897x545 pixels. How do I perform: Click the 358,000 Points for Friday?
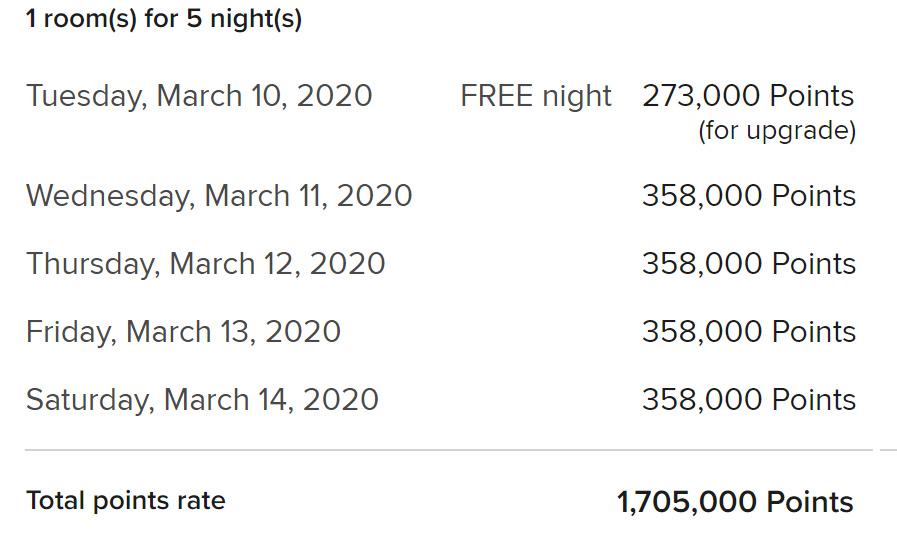tap(749, 332)
